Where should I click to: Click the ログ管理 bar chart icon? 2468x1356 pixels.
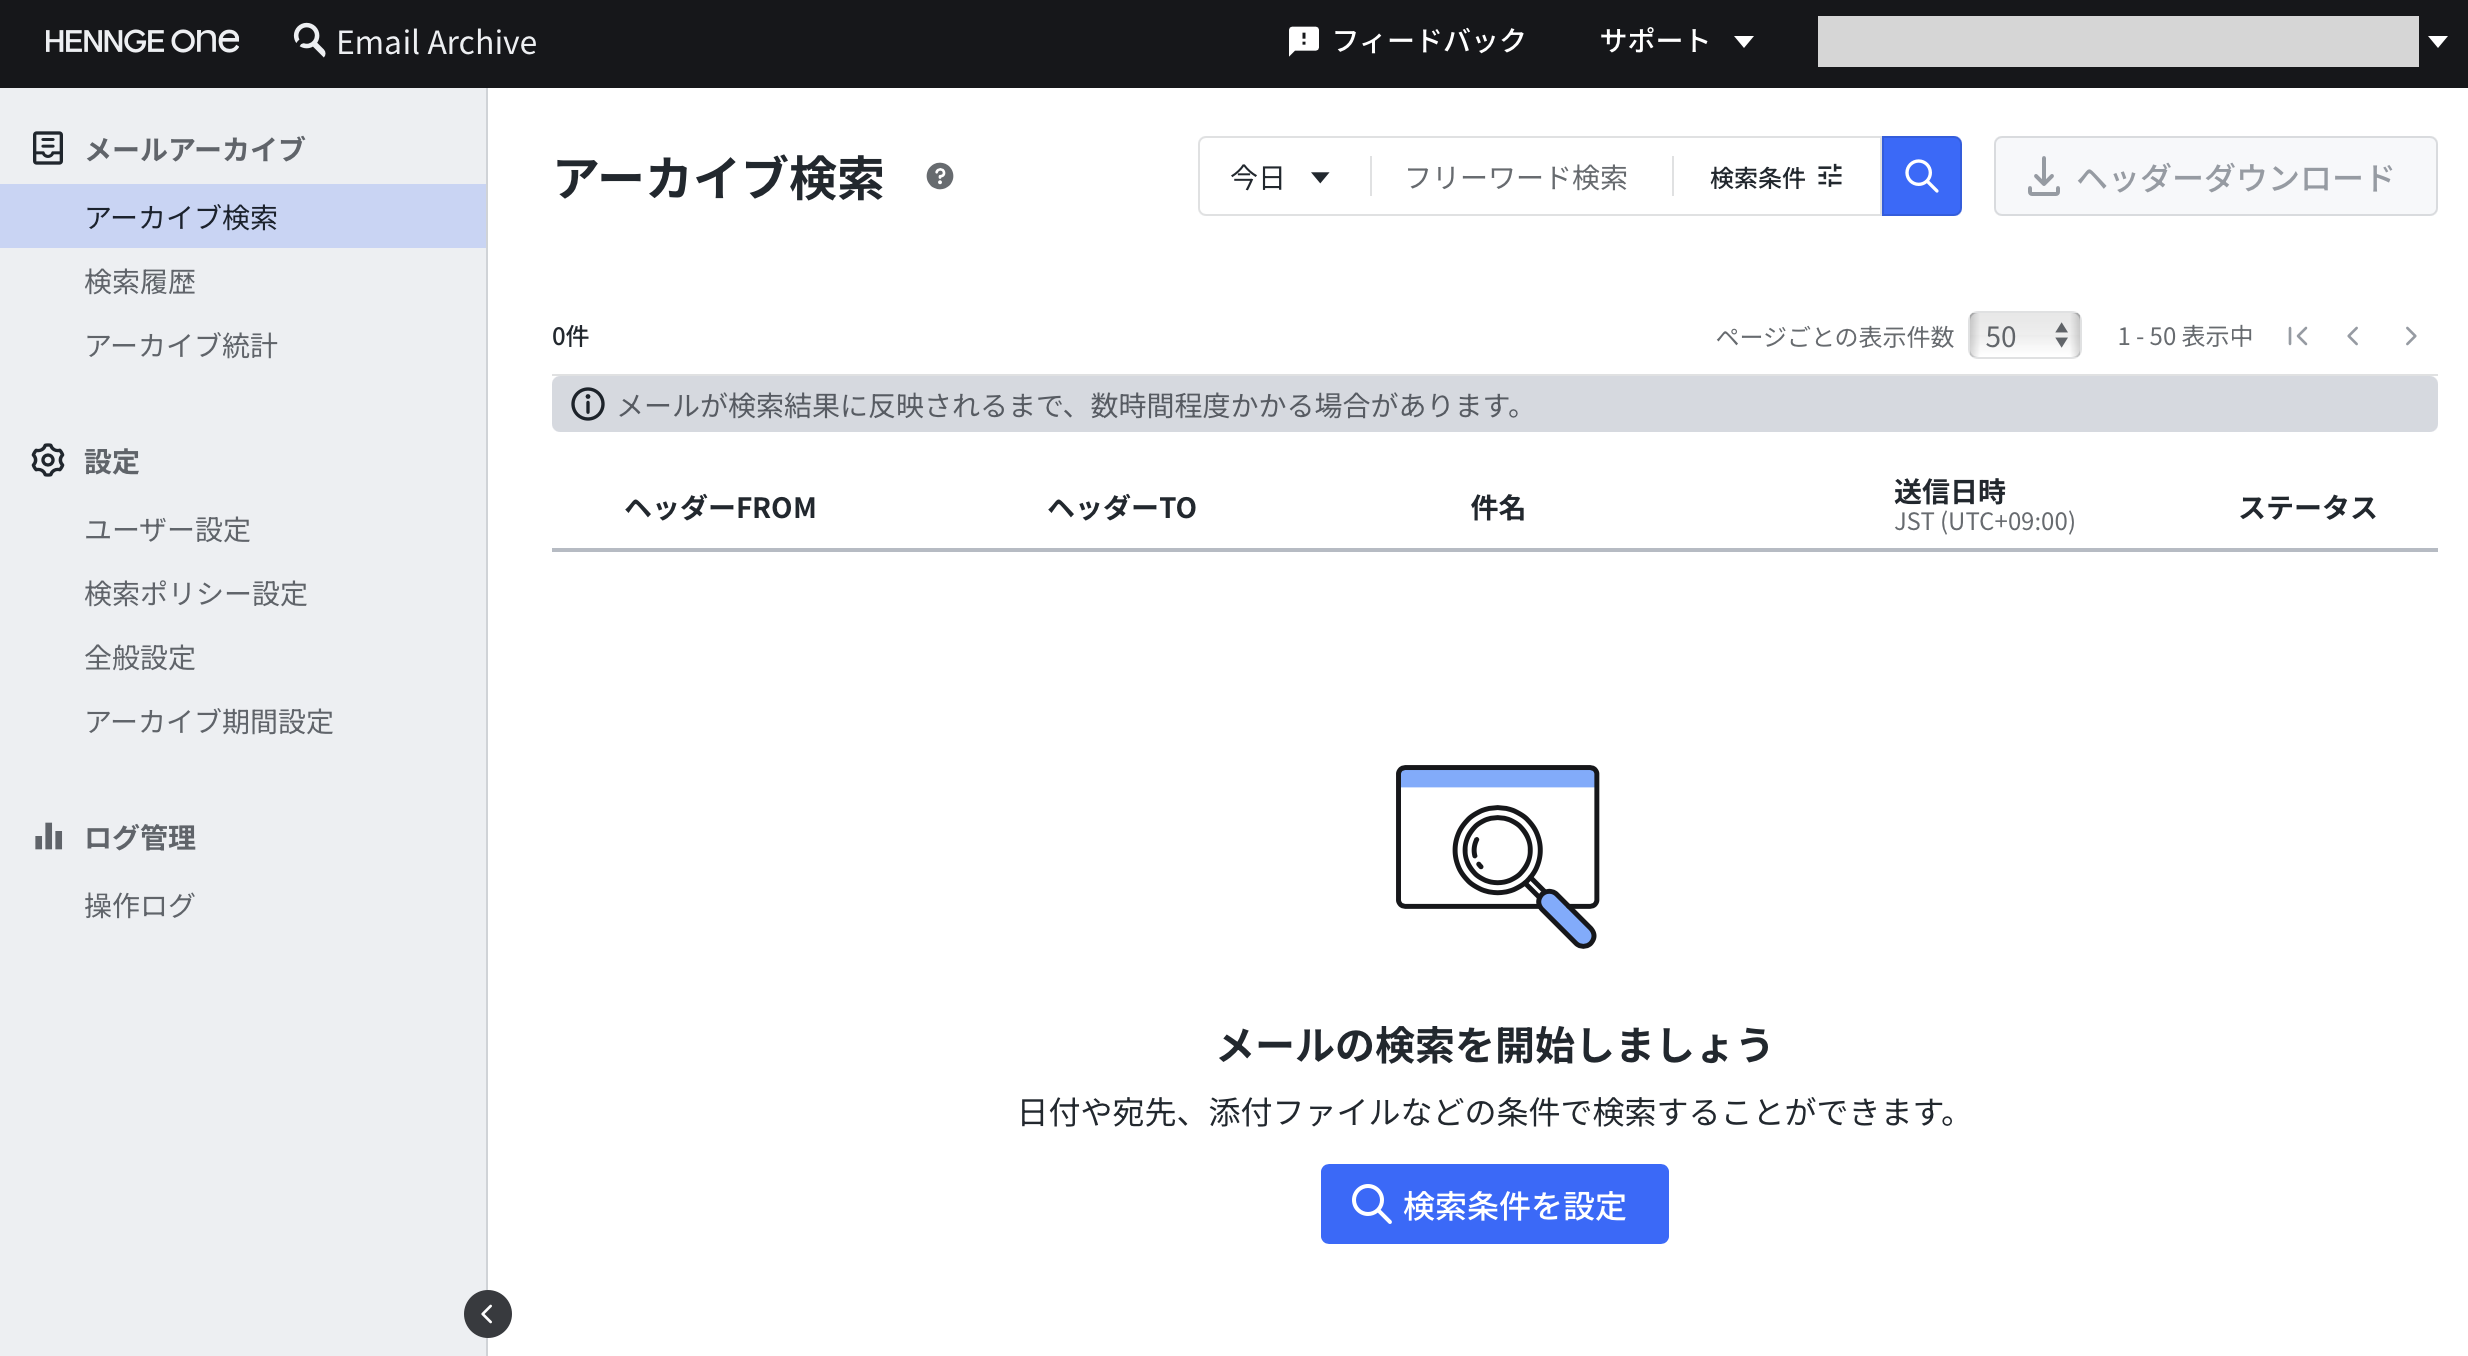point(48,836)
